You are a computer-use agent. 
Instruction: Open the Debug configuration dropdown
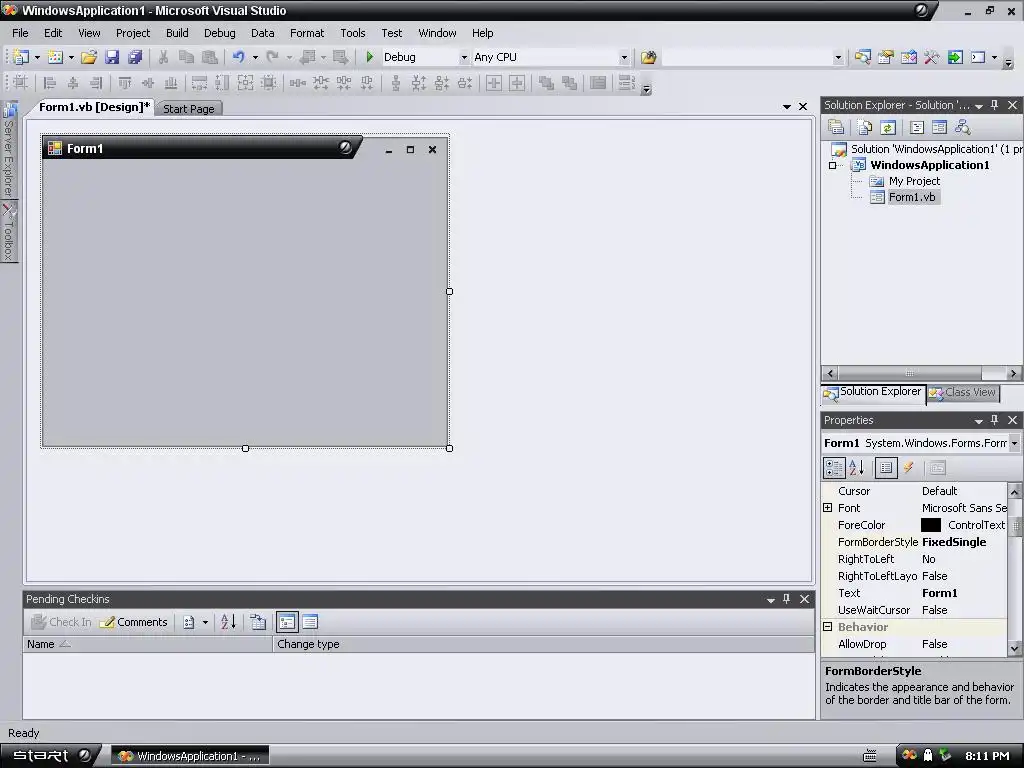464,57
